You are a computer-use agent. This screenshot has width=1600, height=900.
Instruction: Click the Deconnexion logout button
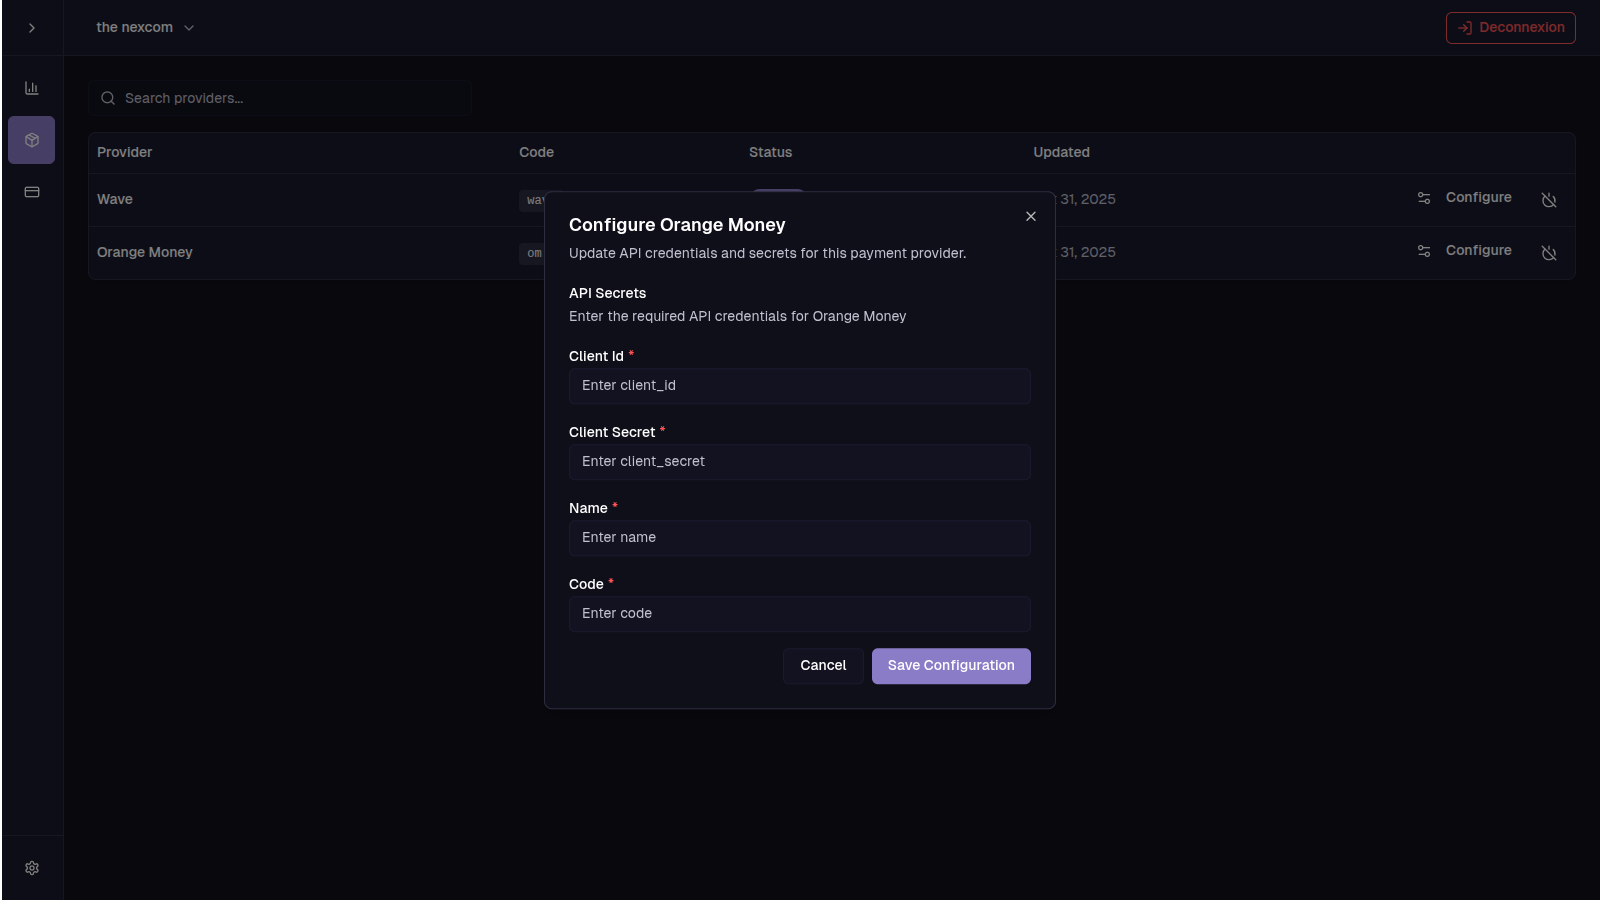[1510, 28]
